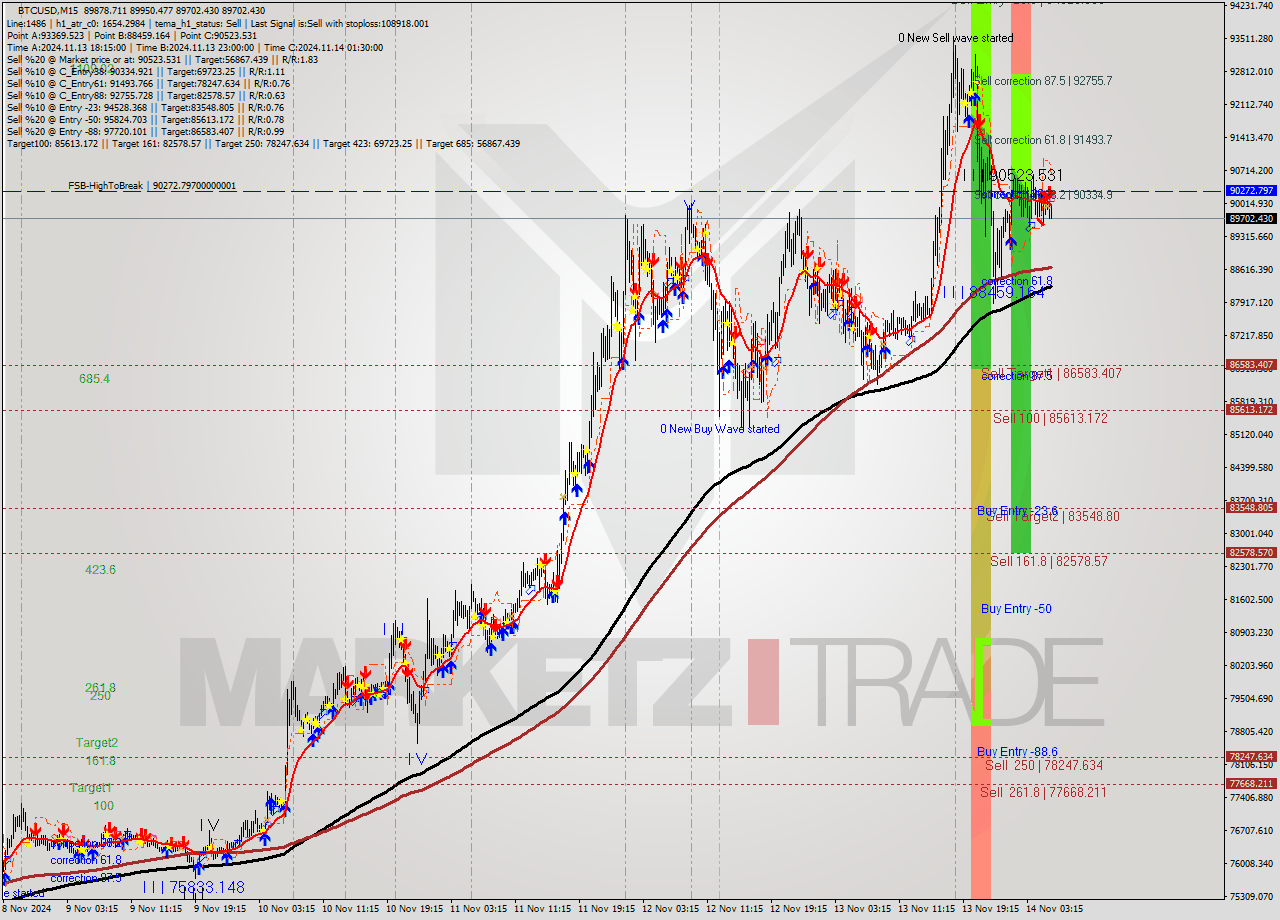Screen dimensions: 1280x920
Task: Select the 75309.470 bottom price scale value
Action: [1251, 896]
